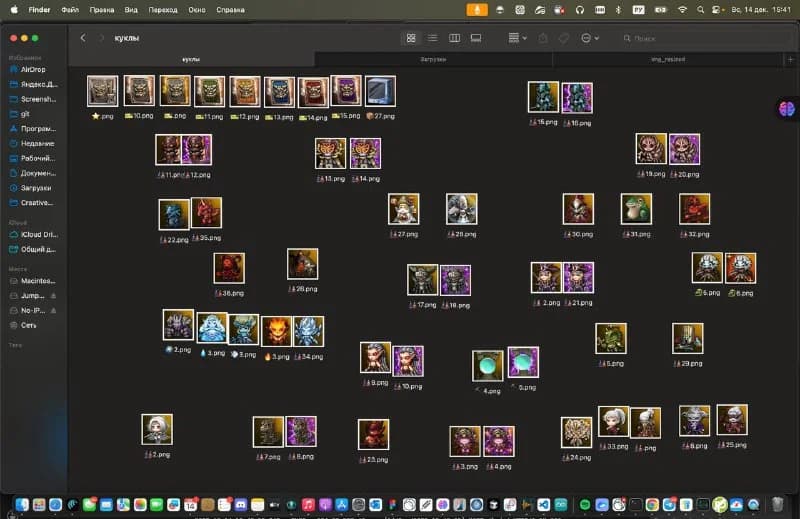Open Wi-Fi status in menu bar
The height and width of the screenshot is (519, 800).
(682, 10)
